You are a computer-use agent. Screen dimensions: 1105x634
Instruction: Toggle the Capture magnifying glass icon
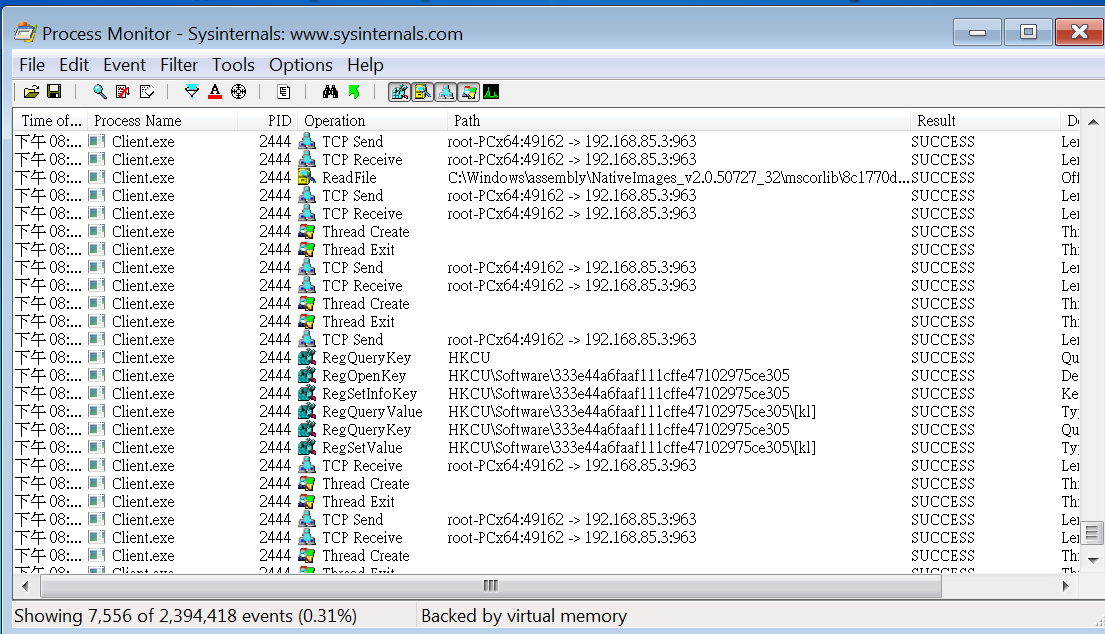100,92
